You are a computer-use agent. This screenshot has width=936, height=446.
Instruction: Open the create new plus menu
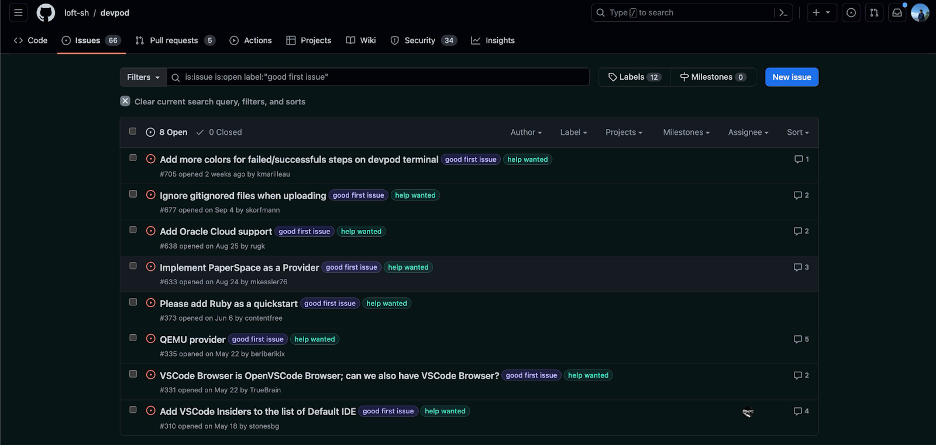point(822,13)
